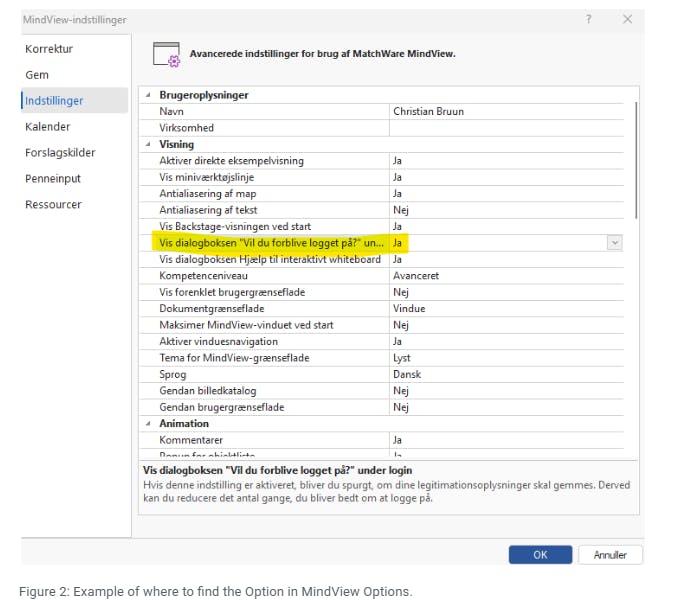Select the Antialiasering af map row
This screenshot has width=679, height=600.
pyautogui.click(x=382, y=194)
